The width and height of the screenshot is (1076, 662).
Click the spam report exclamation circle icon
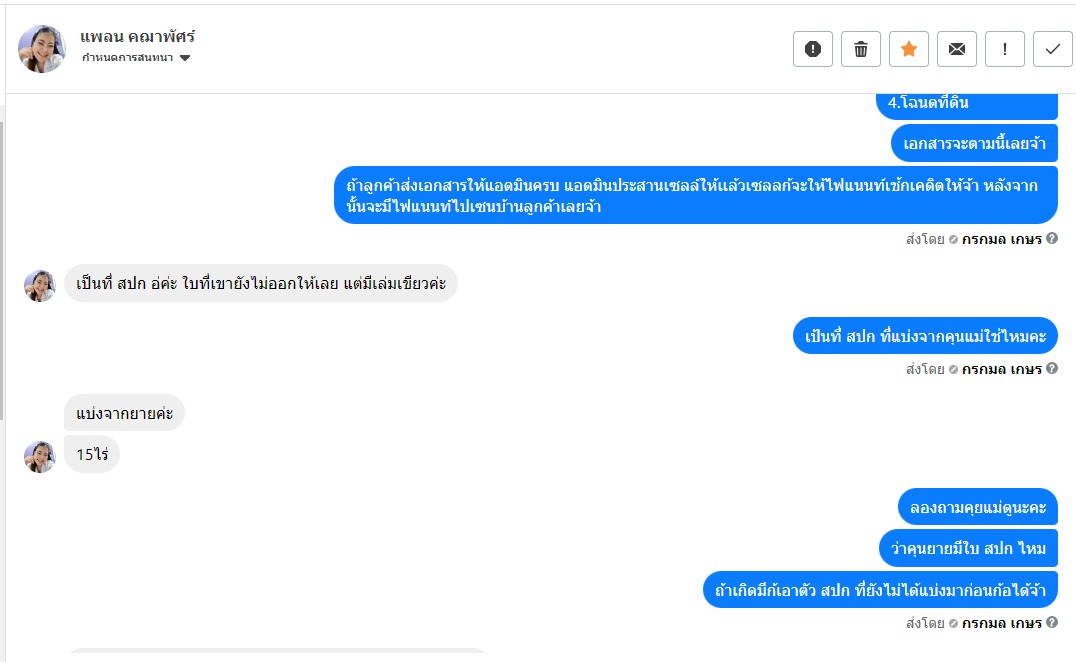click(812, 49)
